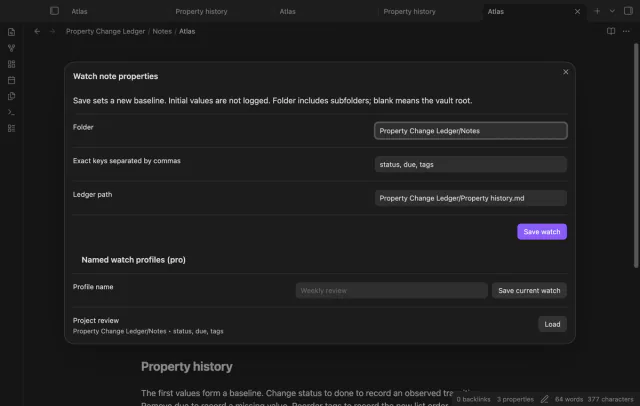Click the editor's vertical scrollbar
Image resolution: width=640 pixels, height=406 pixels.
(636, 155)
